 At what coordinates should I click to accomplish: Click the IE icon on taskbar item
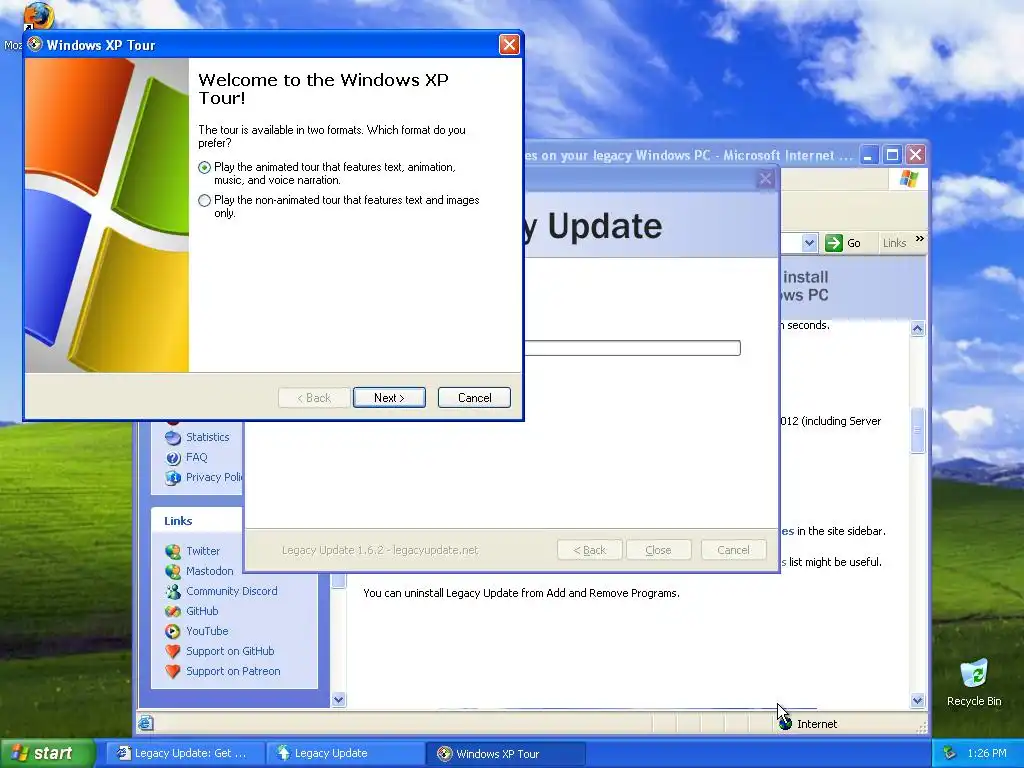tap(123, 753)
